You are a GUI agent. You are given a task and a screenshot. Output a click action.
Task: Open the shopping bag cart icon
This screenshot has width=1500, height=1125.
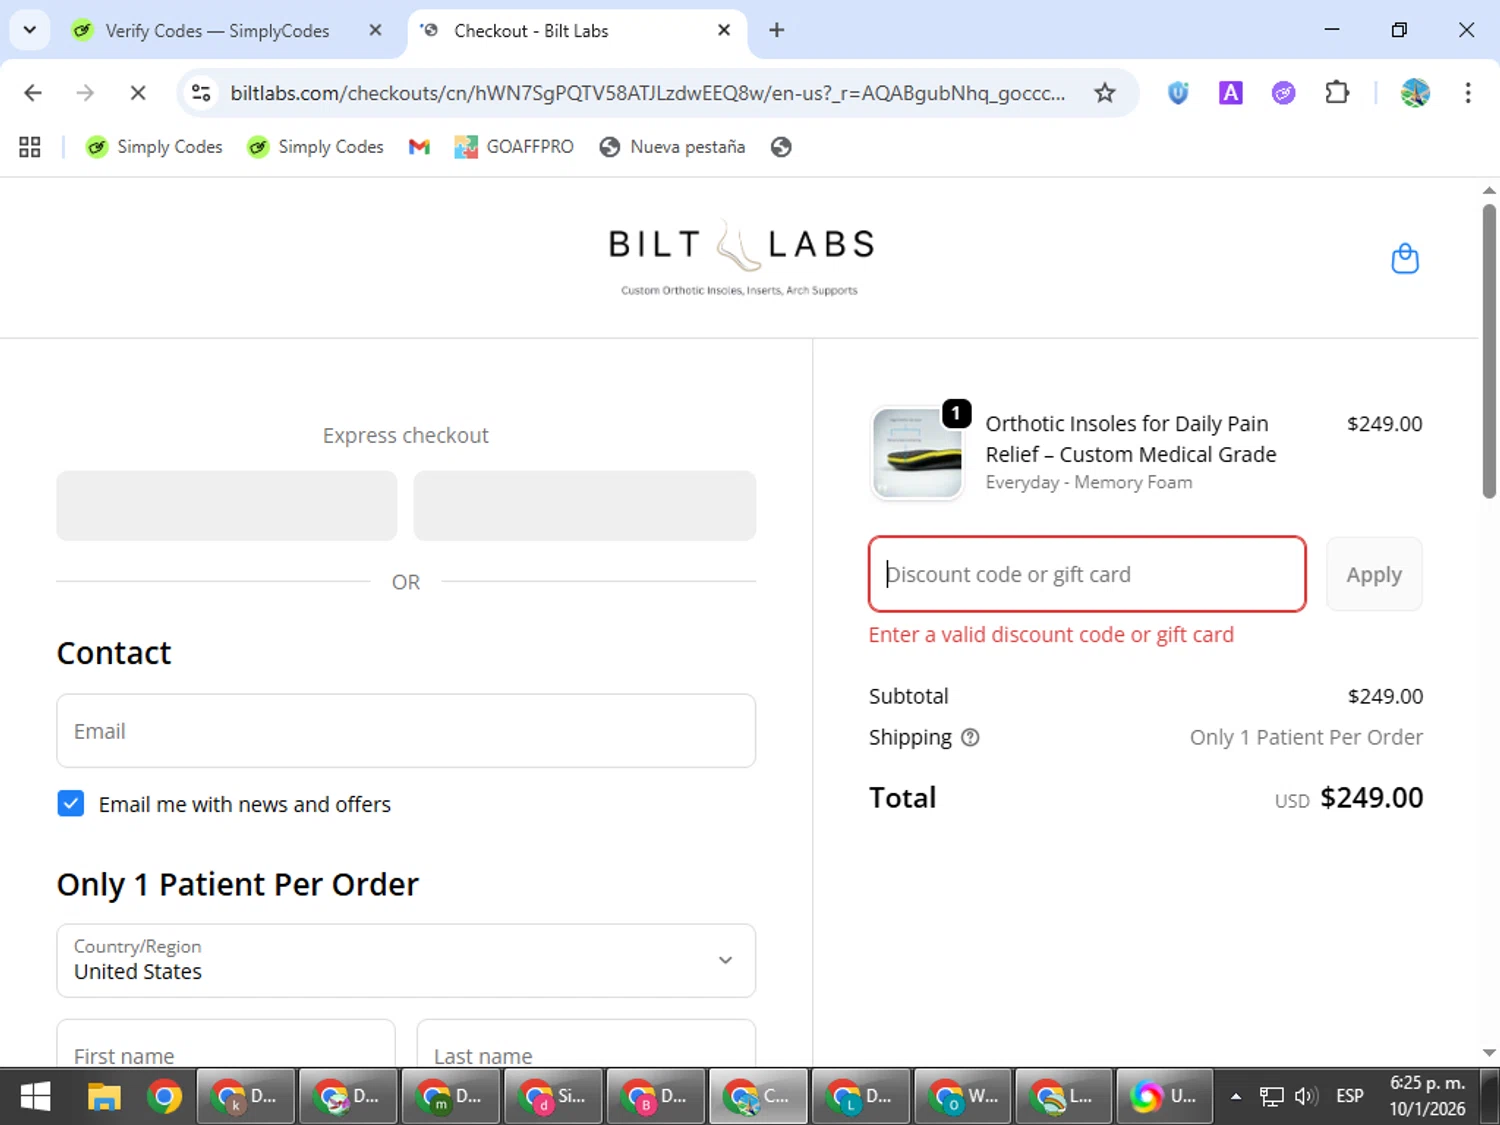pos(1405,259)
